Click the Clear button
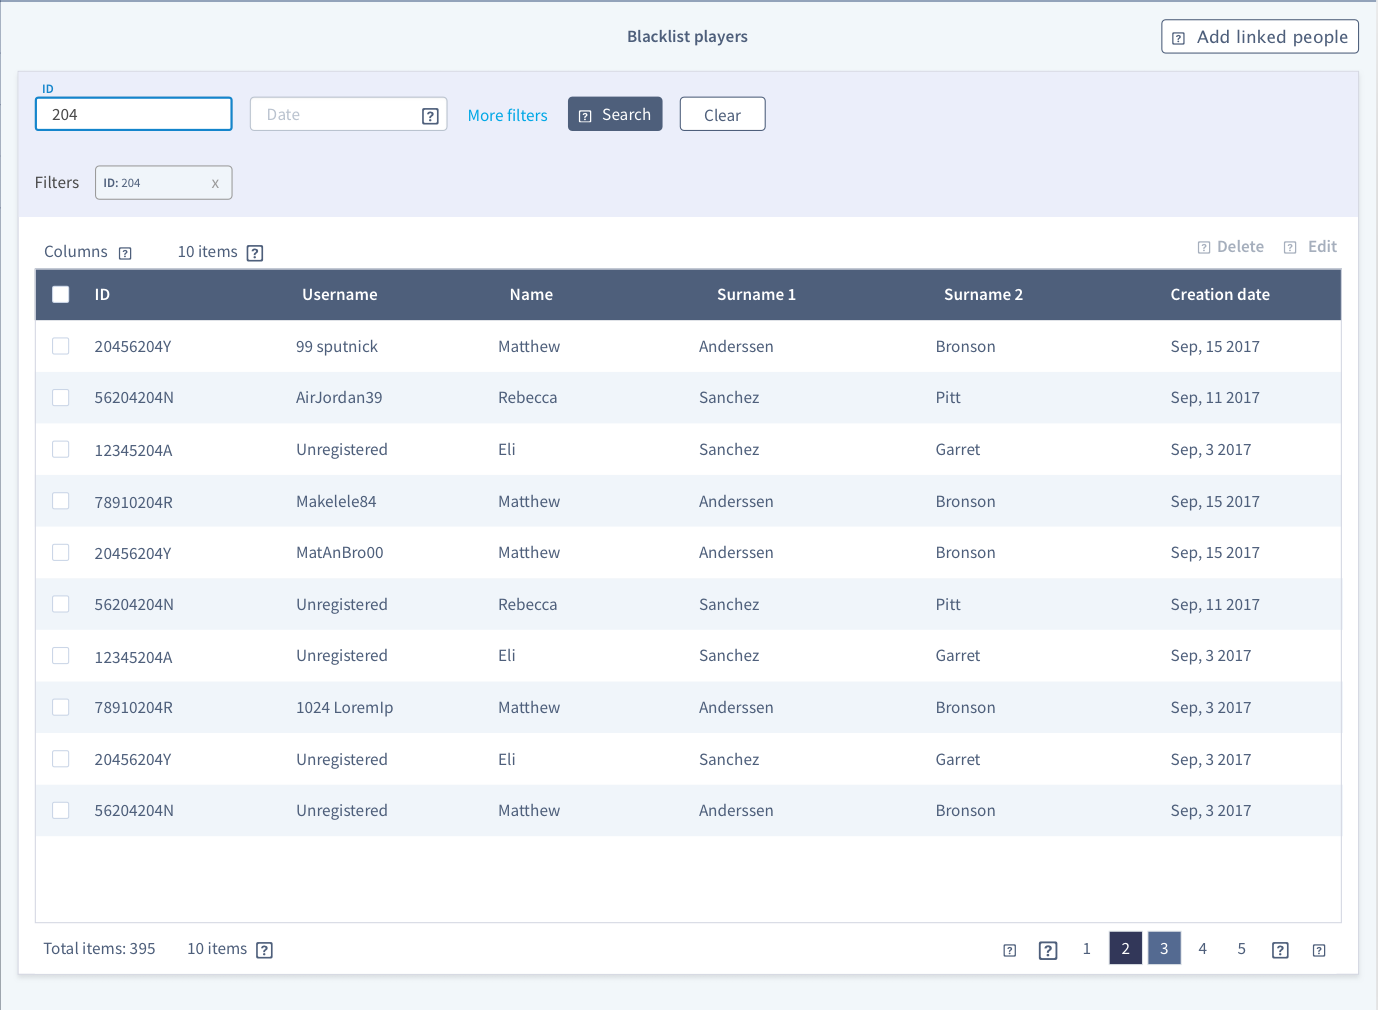Screen dimensions: 1378x1010 point(722,114)
